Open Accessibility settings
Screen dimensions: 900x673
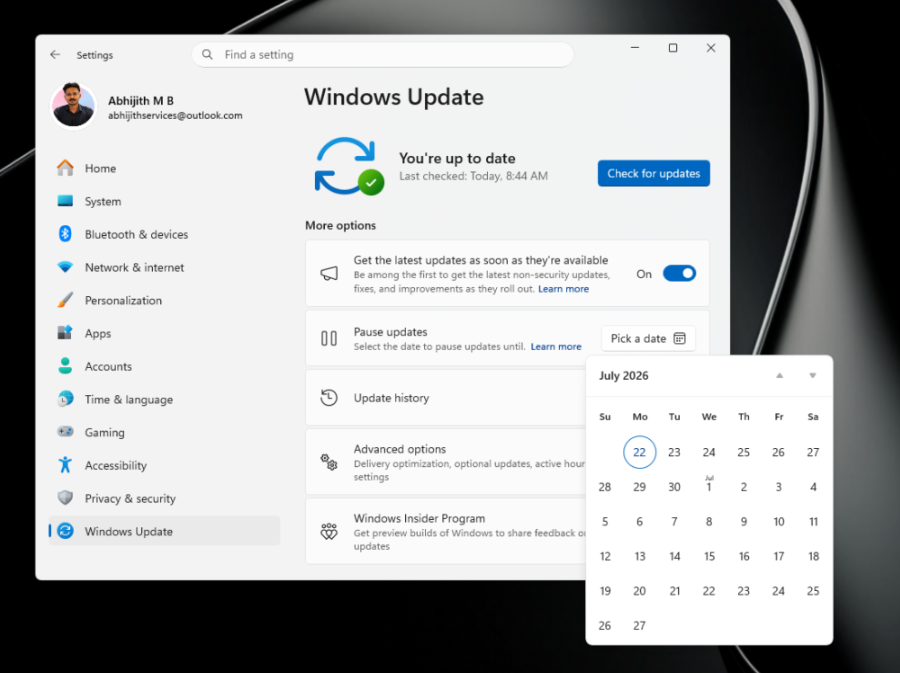(164, 465)
